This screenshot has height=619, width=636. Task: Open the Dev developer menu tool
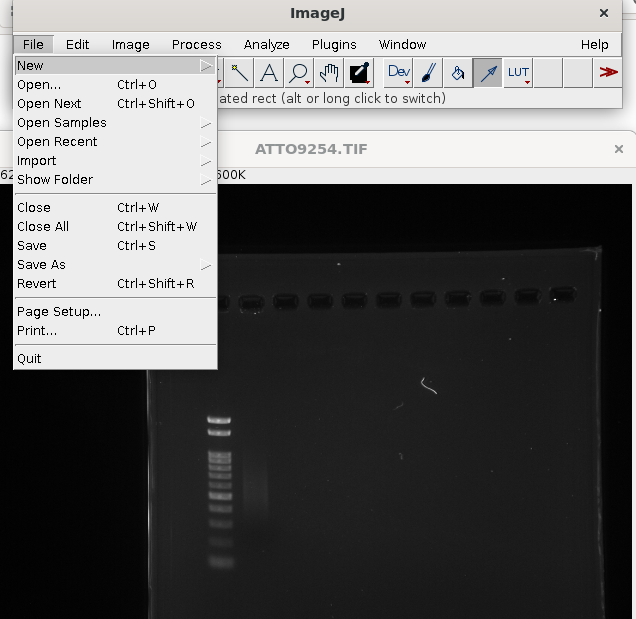398,73
